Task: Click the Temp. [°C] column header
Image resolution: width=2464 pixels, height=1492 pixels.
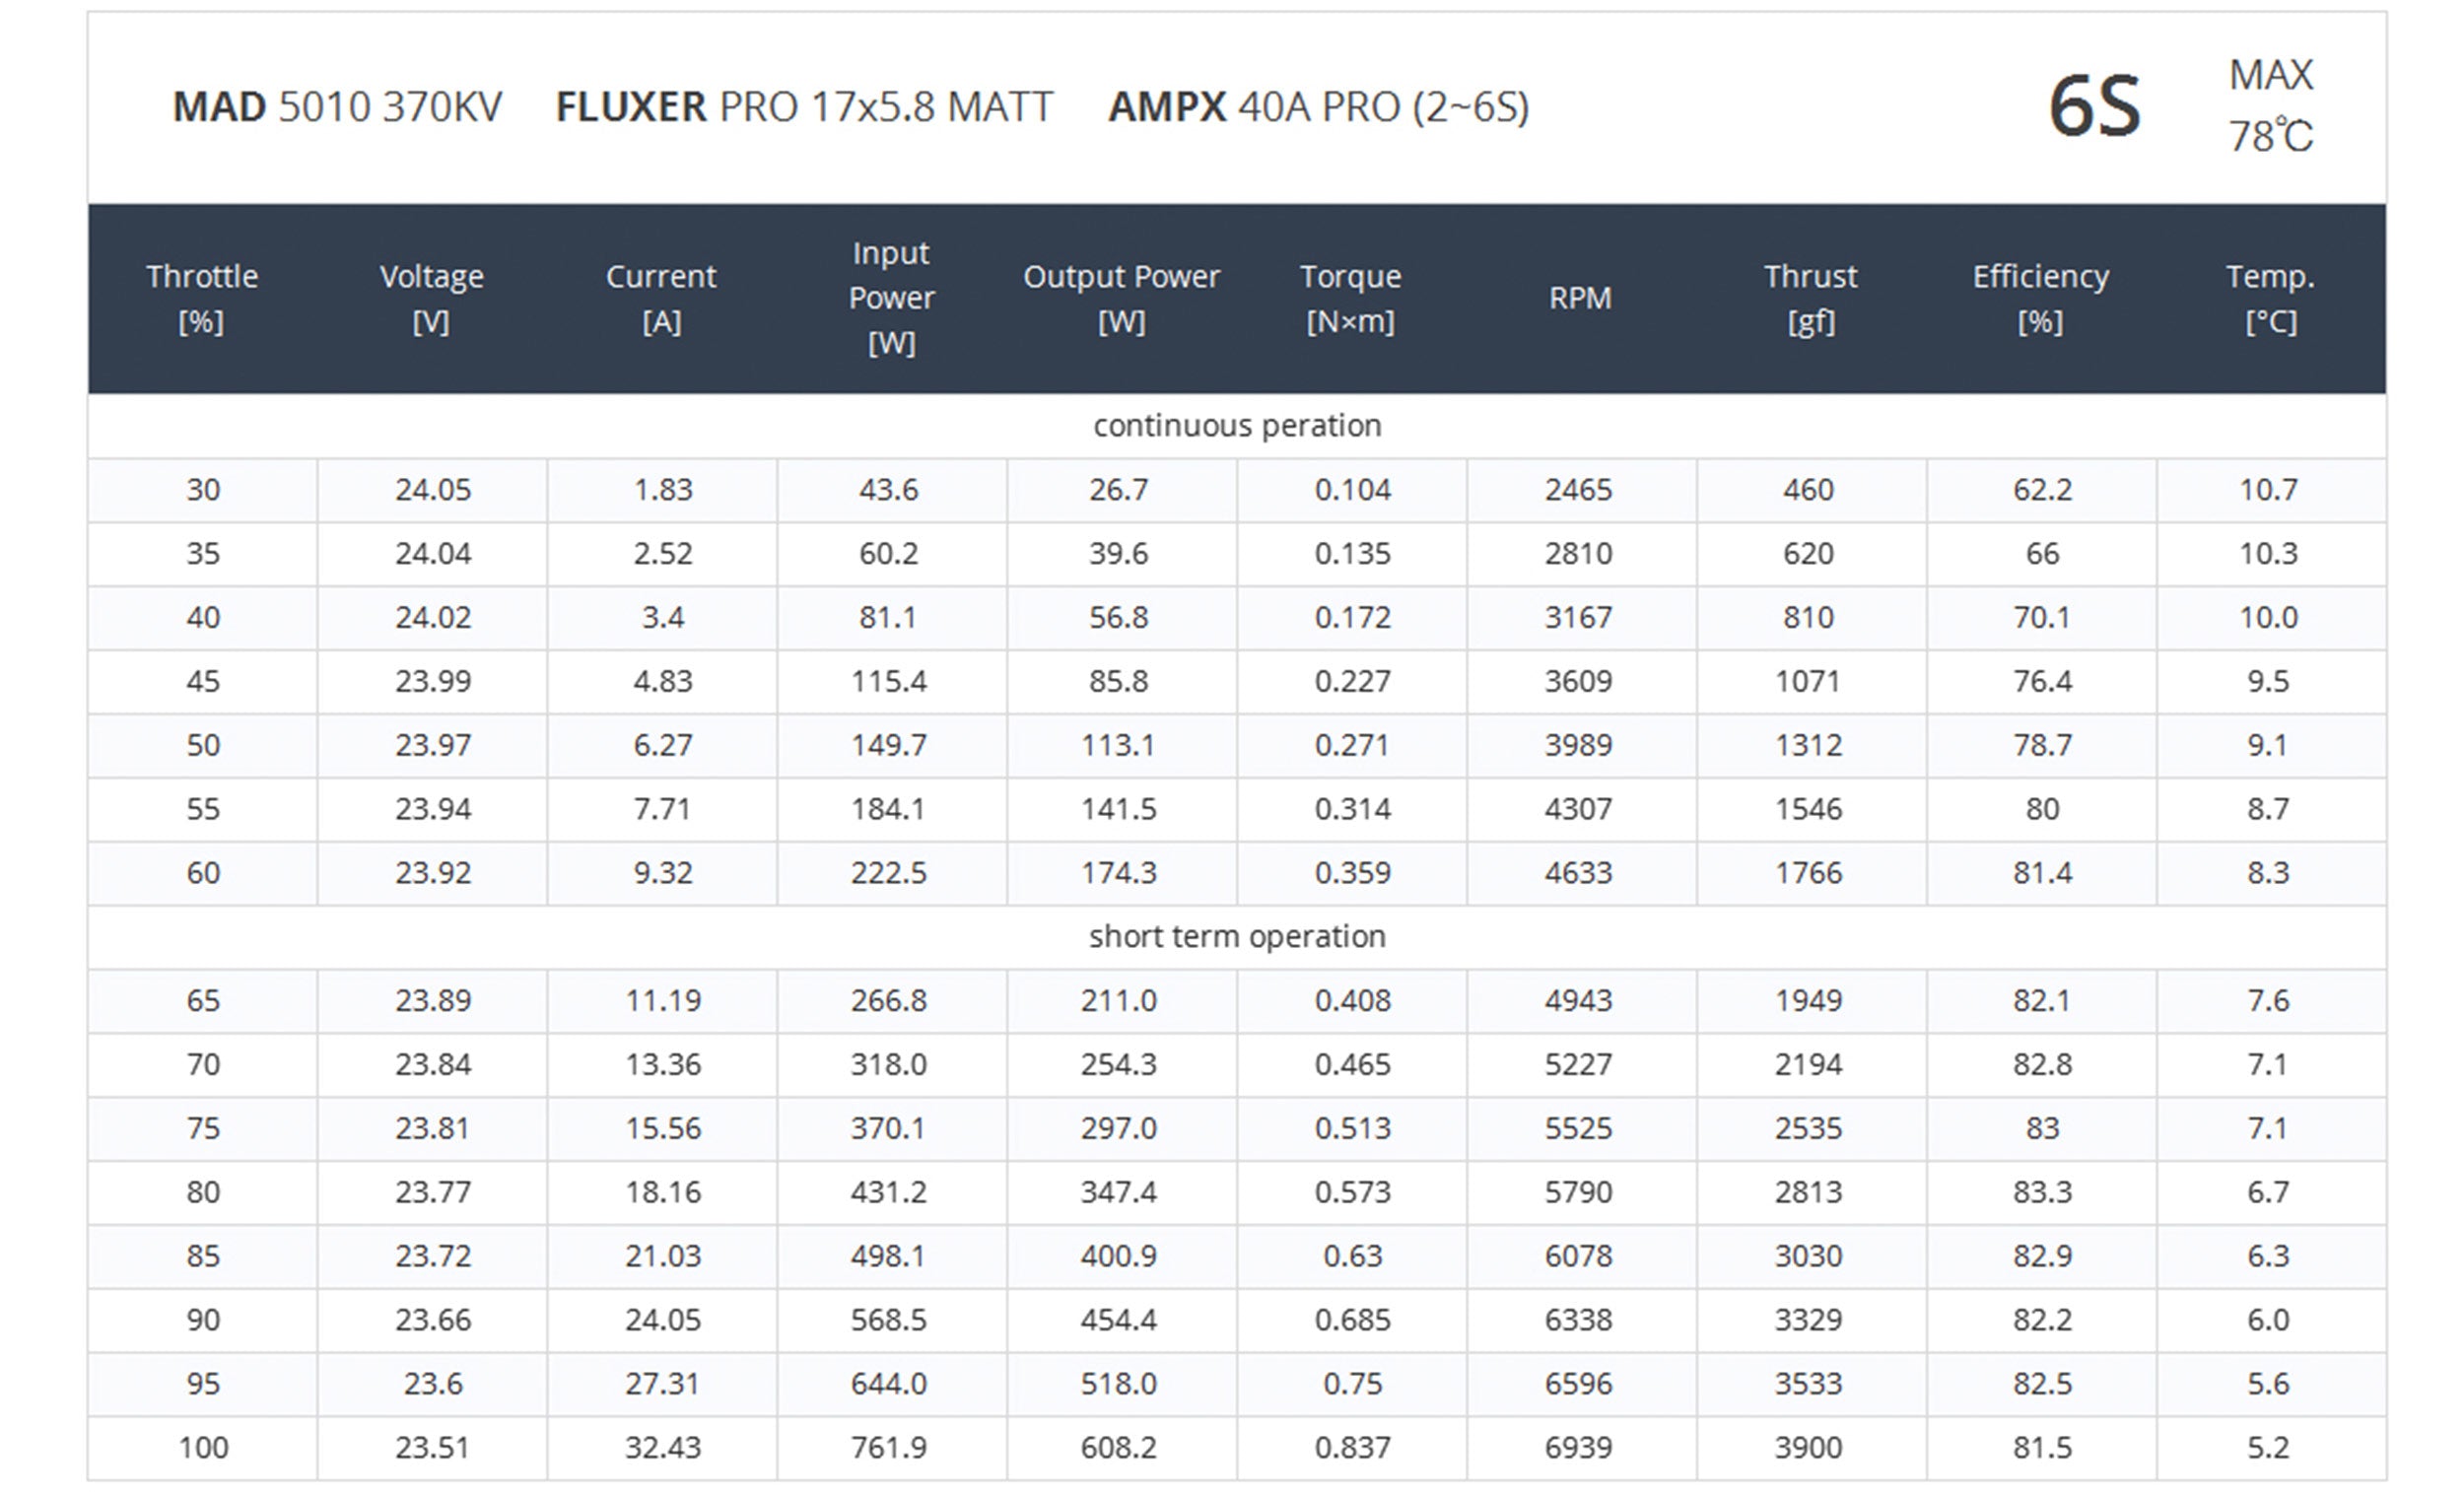Action: coord(2270,298)
